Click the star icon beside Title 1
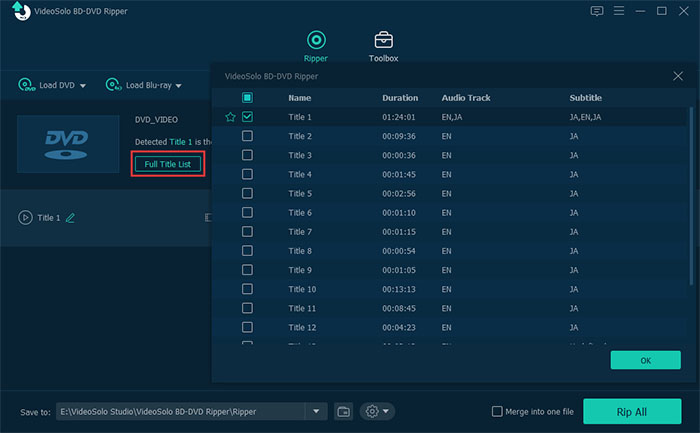 click(x=230, y=117)
